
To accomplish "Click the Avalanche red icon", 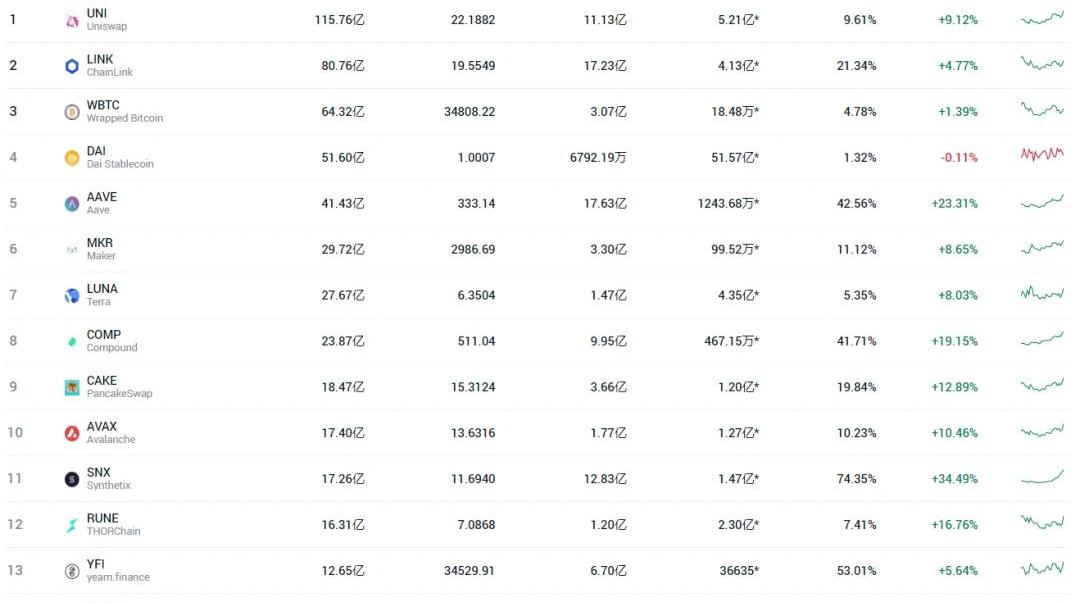I will pos(72,433).
